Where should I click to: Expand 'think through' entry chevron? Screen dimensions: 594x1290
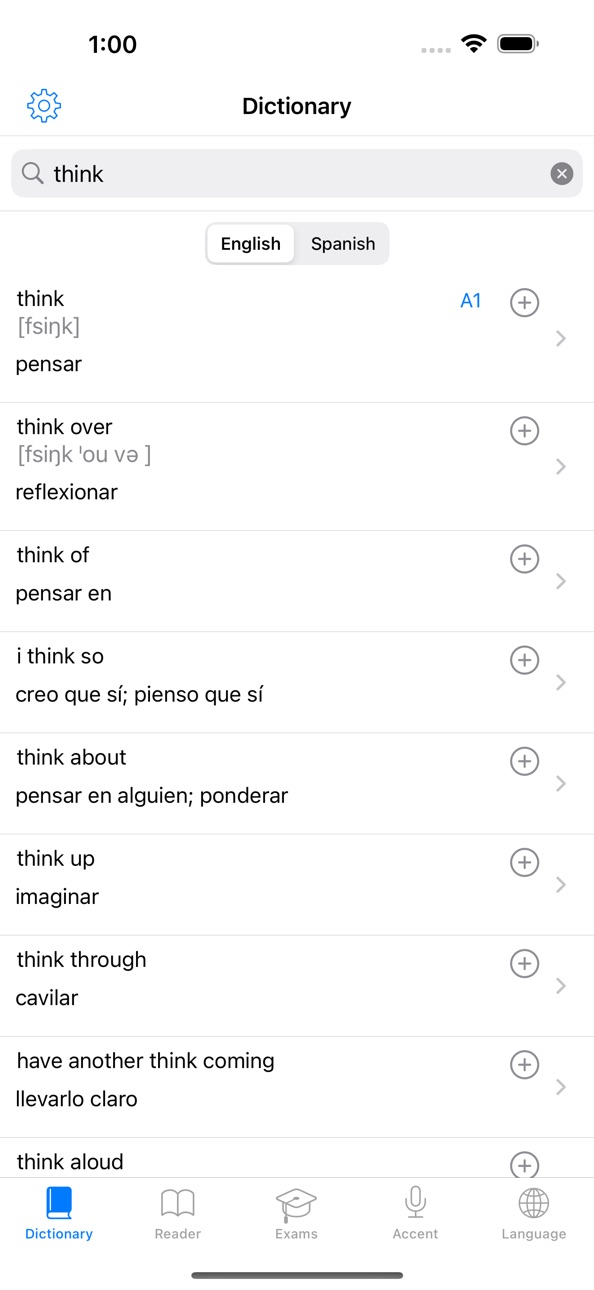[x=561, y=986]
